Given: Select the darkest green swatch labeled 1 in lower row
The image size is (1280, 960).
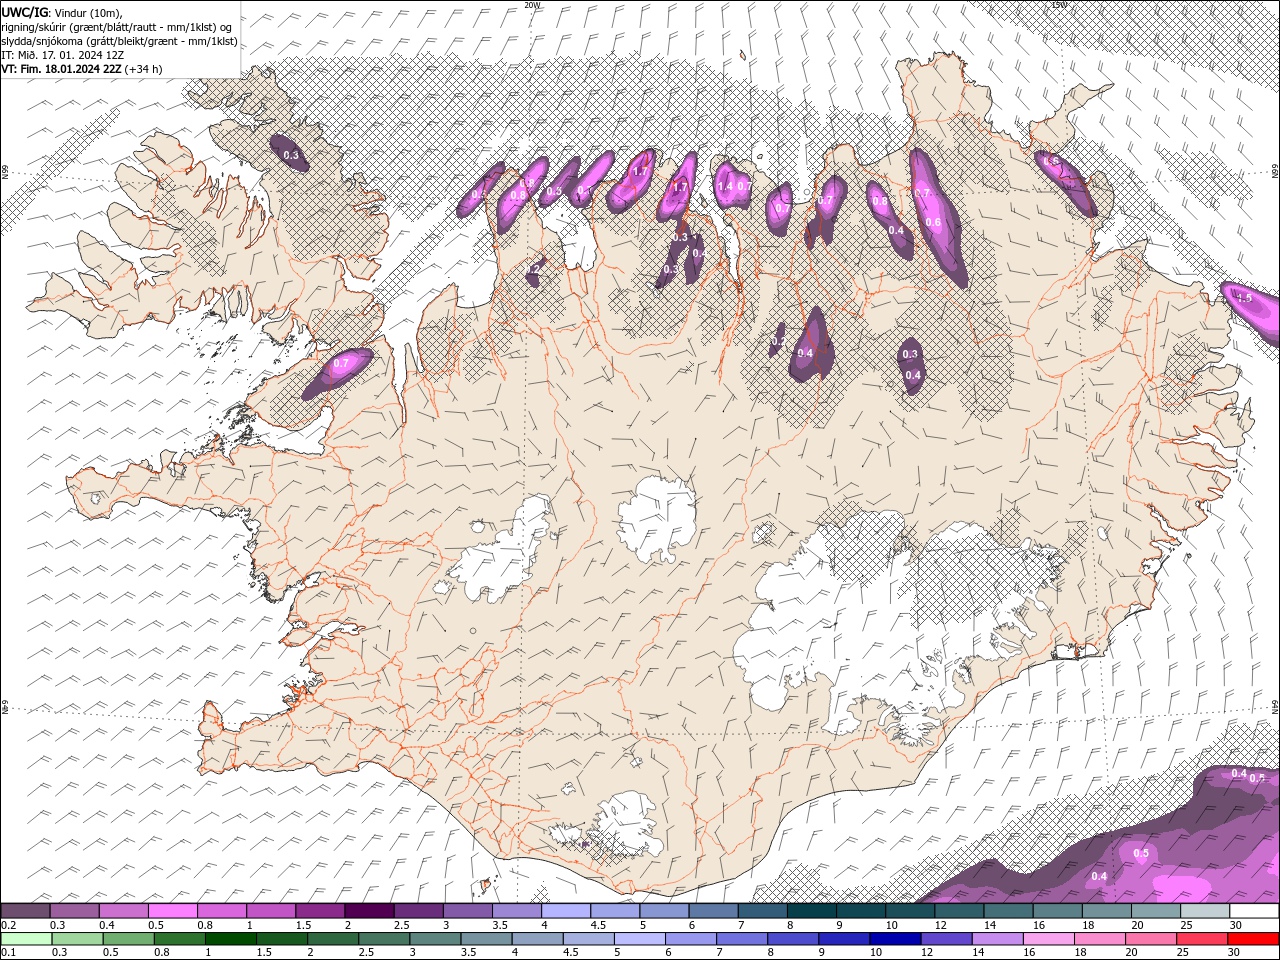Looking at the screenshot, I should (x=231, y=939).
